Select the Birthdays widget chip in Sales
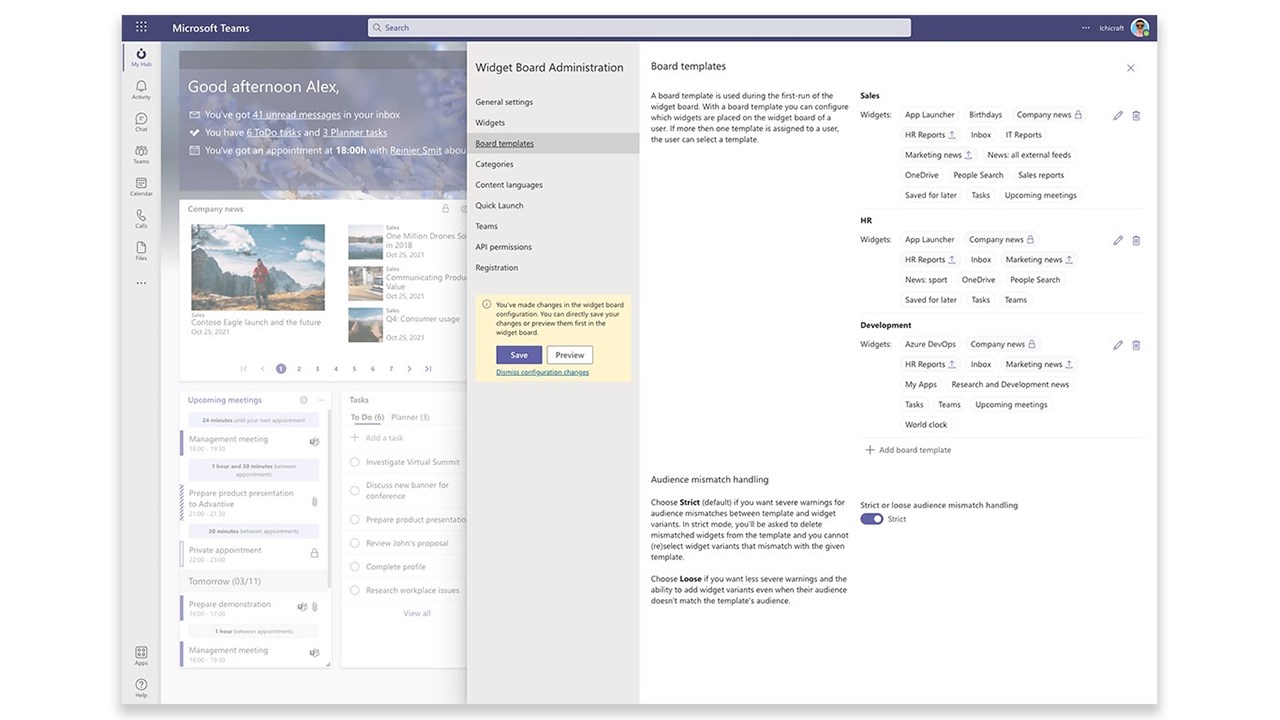 tap(985, 115)
